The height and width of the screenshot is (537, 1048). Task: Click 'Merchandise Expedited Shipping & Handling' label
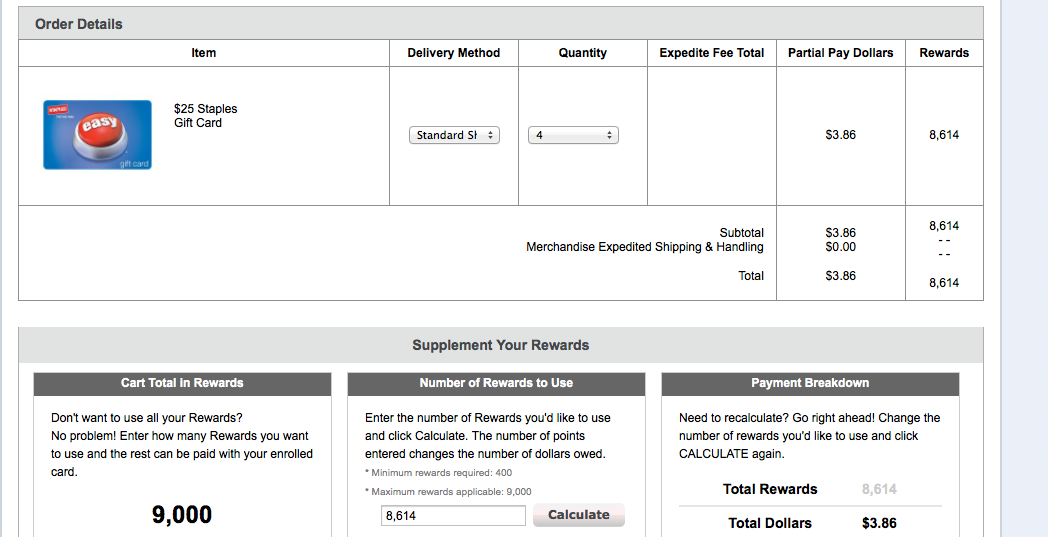pyautogui.click(x=645, y=247)
